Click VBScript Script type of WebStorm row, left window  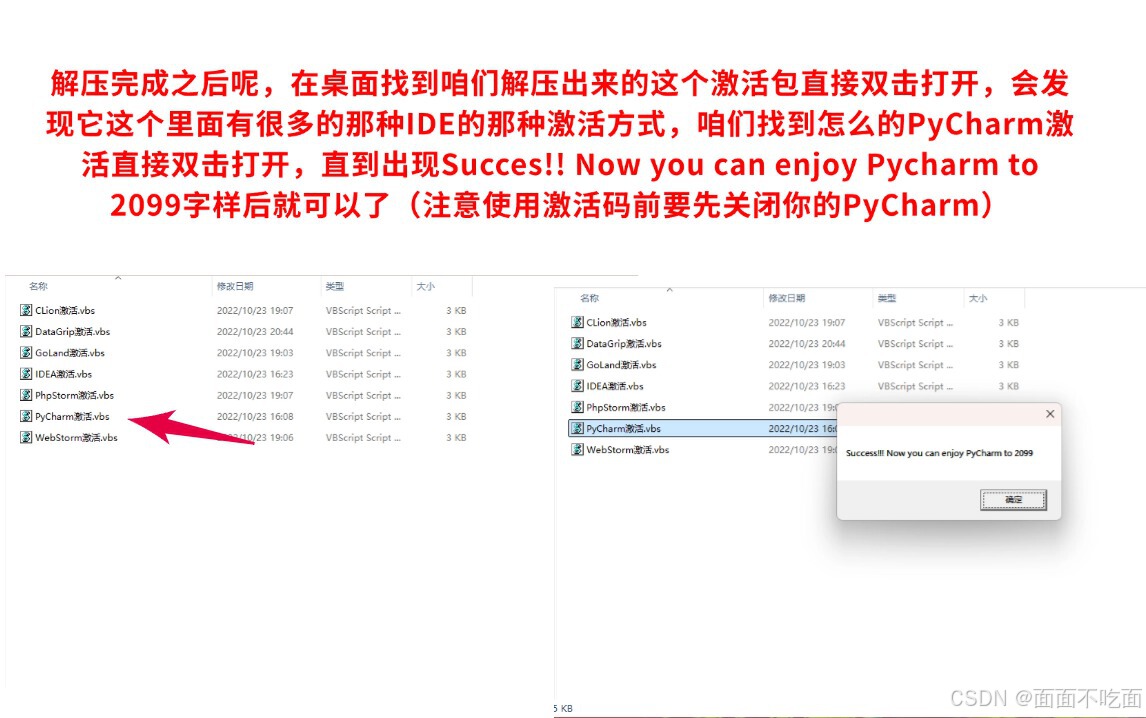[363, 437]
